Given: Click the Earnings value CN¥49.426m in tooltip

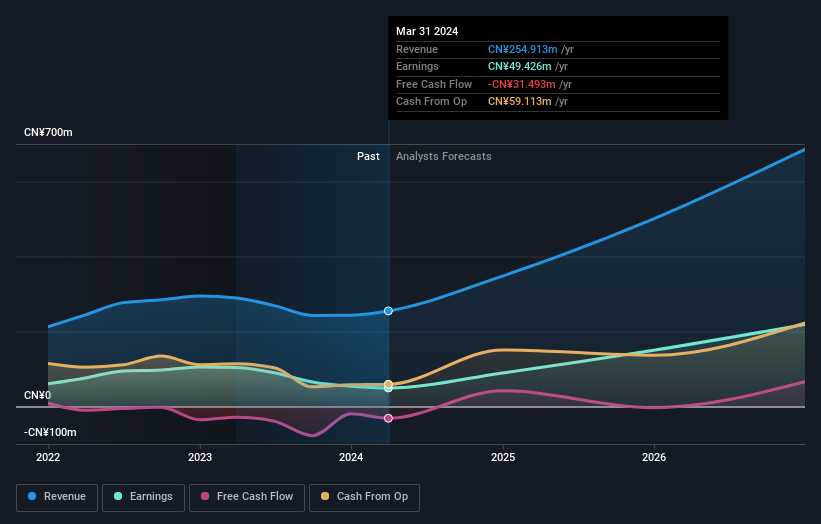Looking at the screenshot, I should 521,67.
